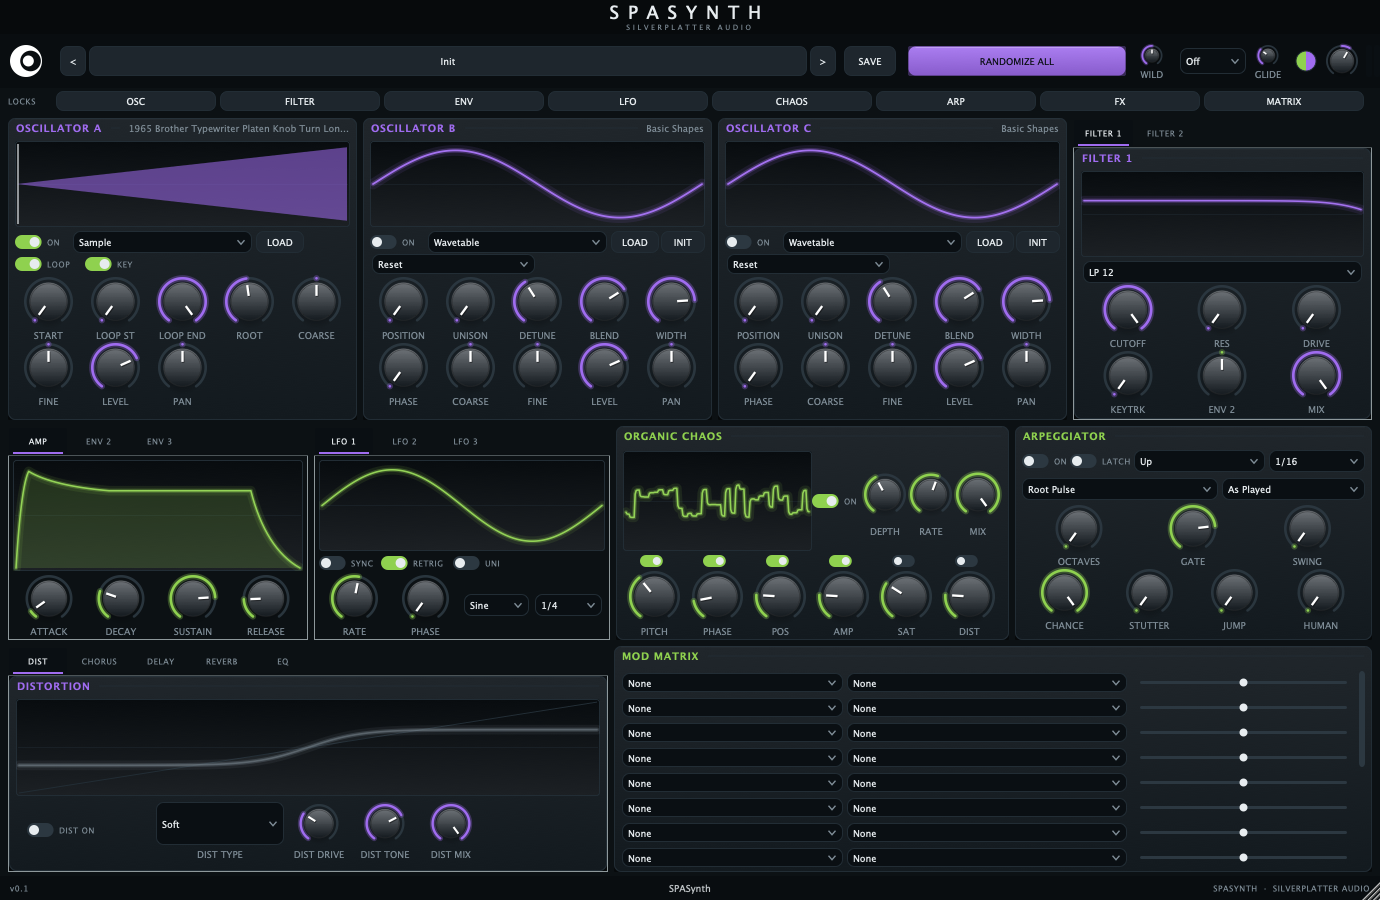Click Arpeggiator SWING knob
The width and height of the screenshot is (1380, 900).
coord(1307,527)
